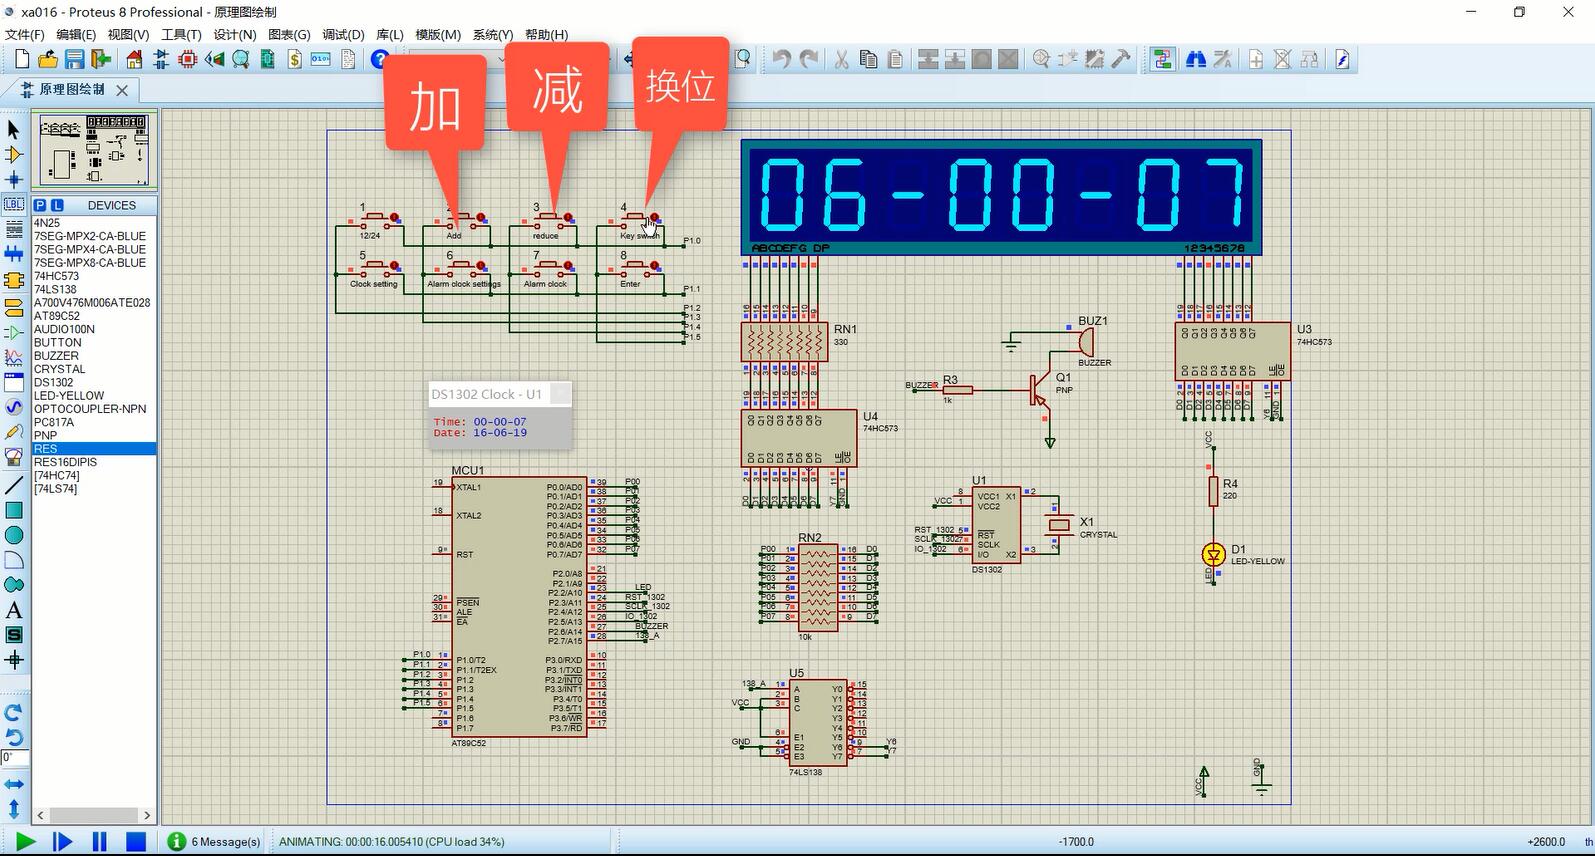Choose the Text Script Mode tool

pos(14,230)
